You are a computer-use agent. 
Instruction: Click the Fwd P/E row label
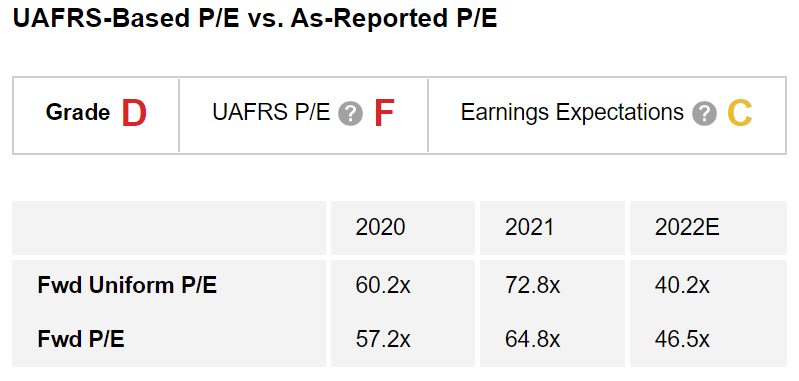81,339
